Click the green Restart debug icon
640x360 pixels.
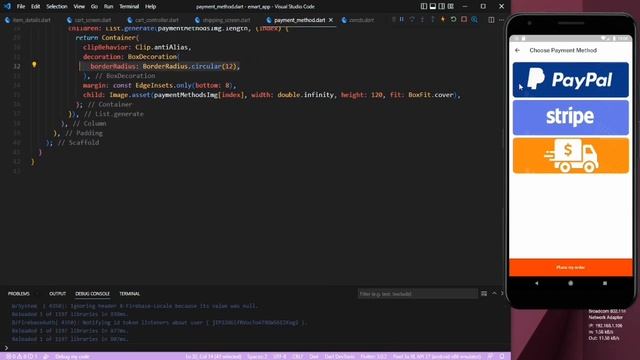[x=453, y=20]
